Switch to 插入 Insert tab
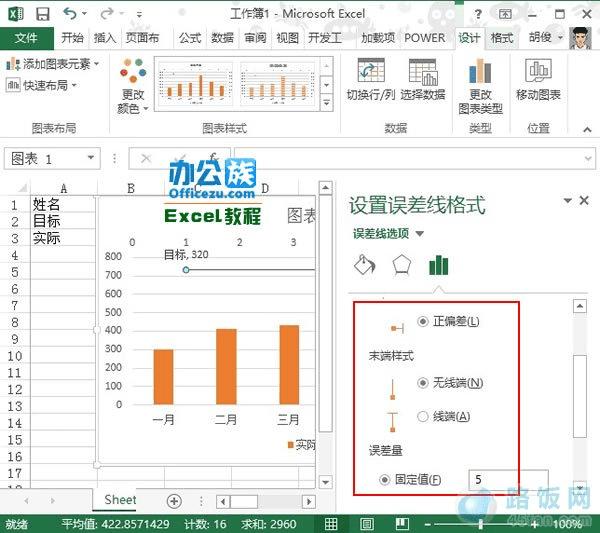 tap(104, 38)
